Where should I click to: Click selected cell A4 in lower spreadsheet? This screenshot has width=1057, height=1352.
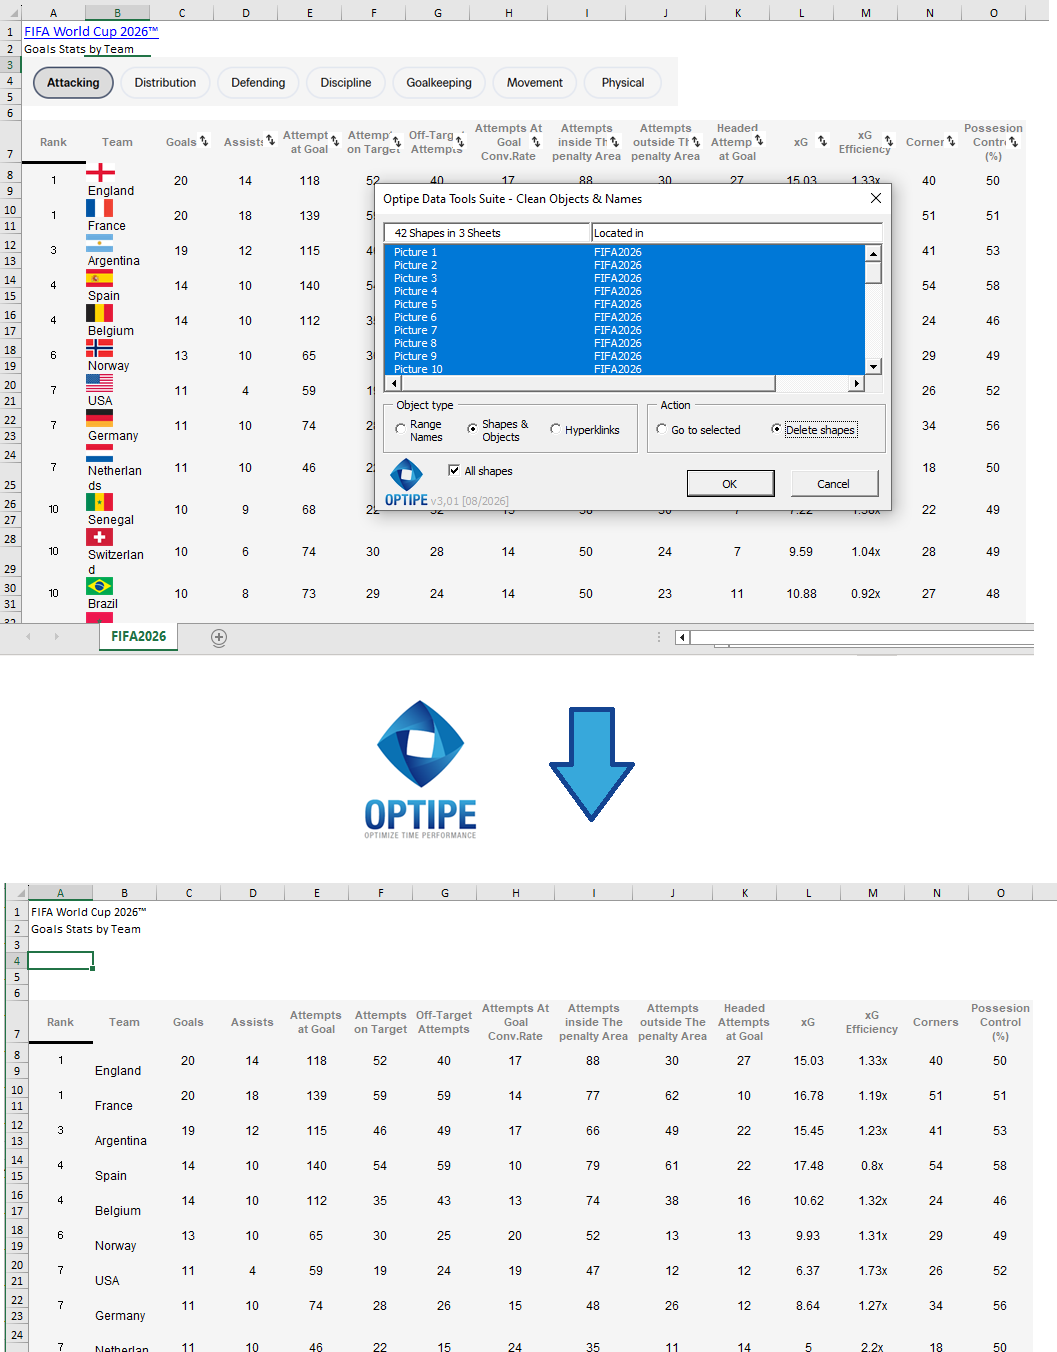pos(60,961)
